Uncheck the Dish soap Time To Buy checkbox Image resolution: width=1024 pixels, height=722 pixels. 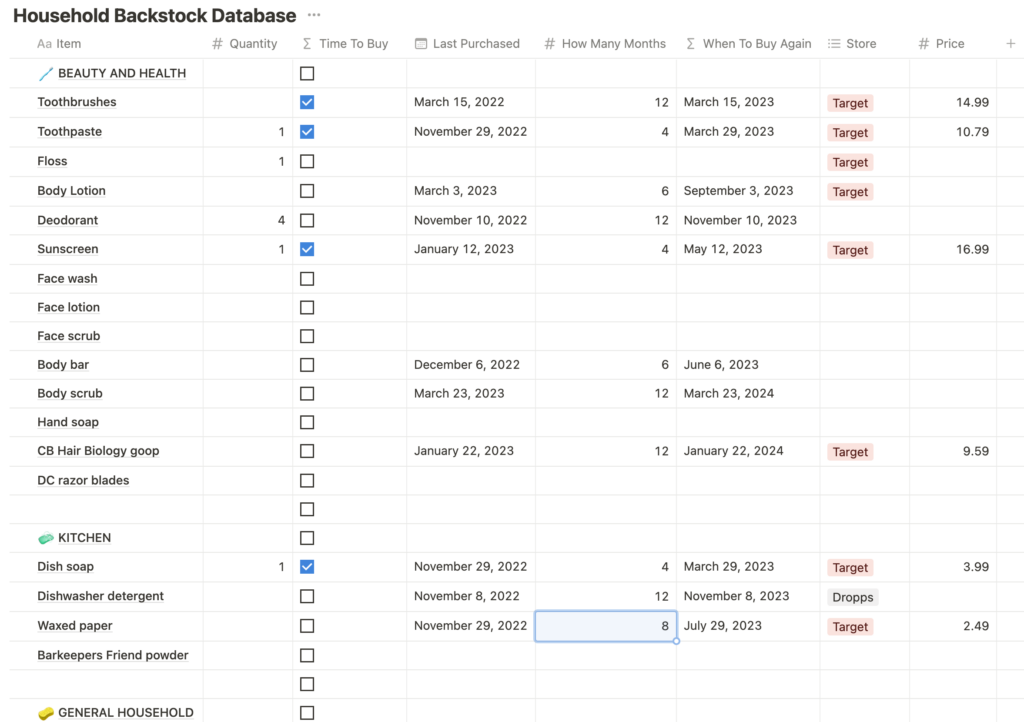(307, 567)
